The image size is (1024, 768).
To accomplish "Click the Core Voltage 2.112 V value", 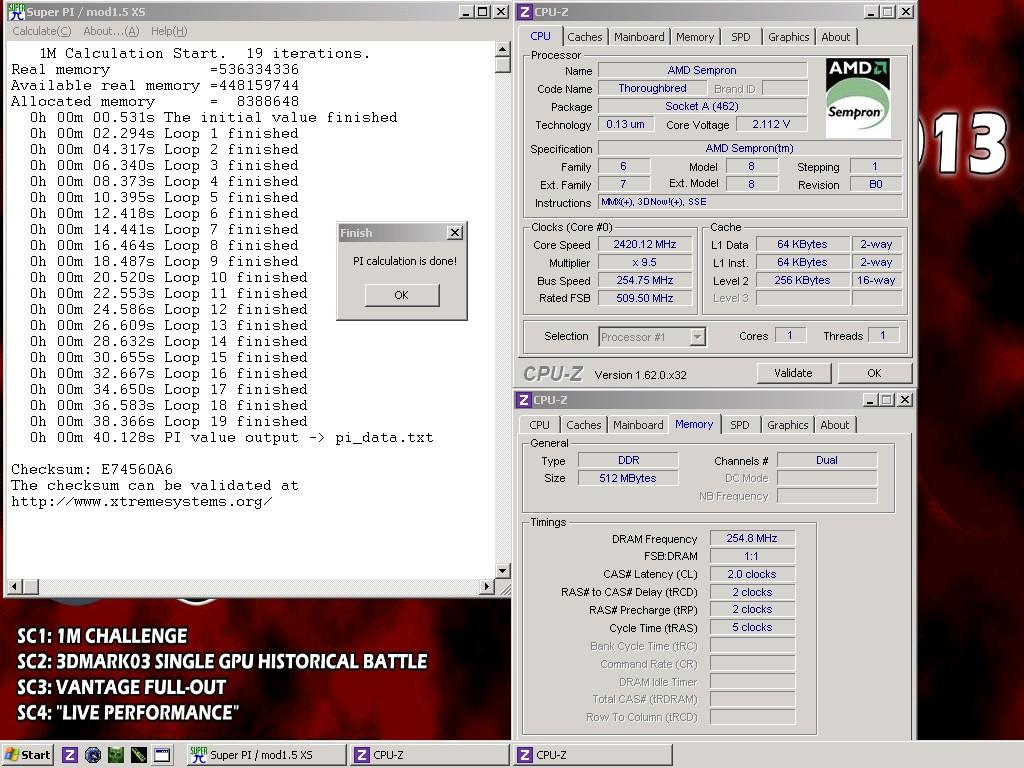I will (771, 124).
